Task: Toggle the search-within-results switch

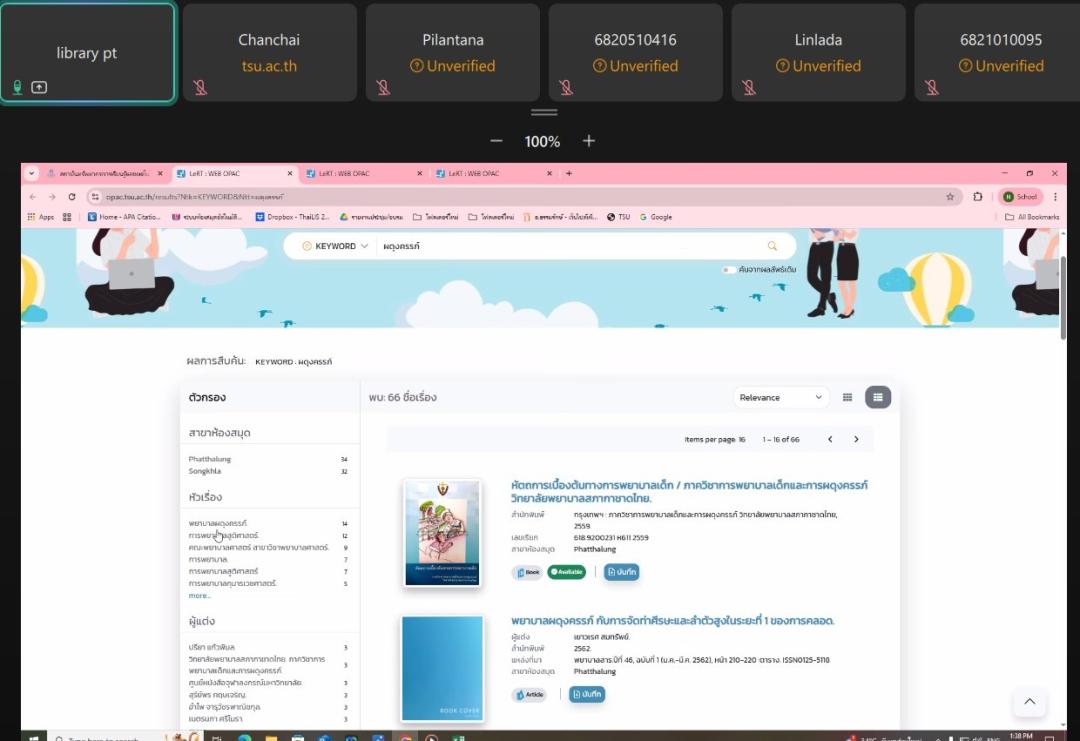Action: [x=728, y=270]
